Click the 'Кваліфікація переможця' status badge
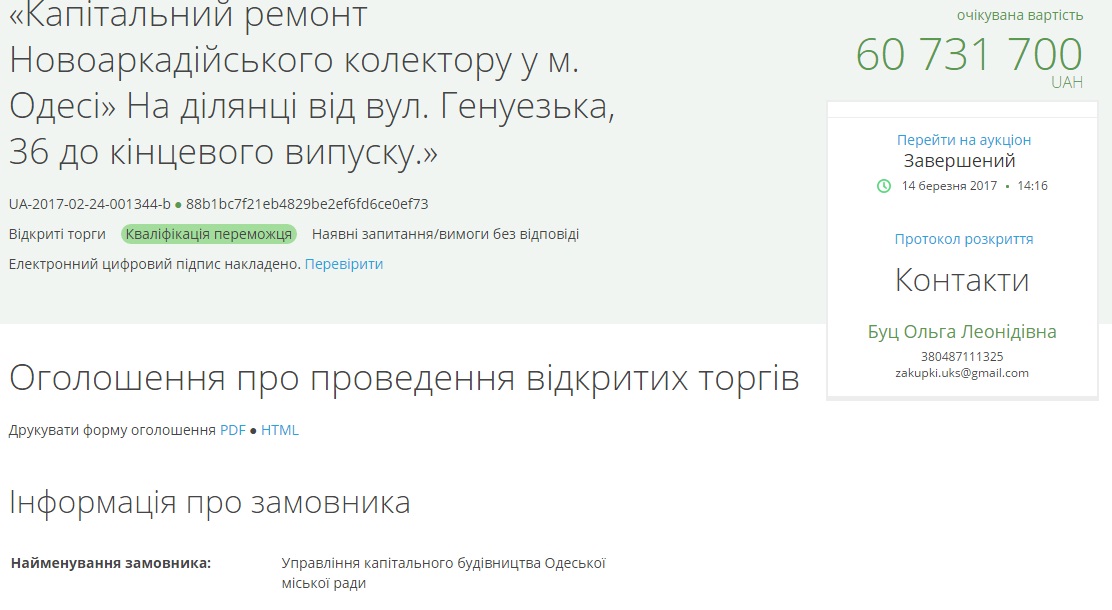1112x610 pixels. (209, 234)
